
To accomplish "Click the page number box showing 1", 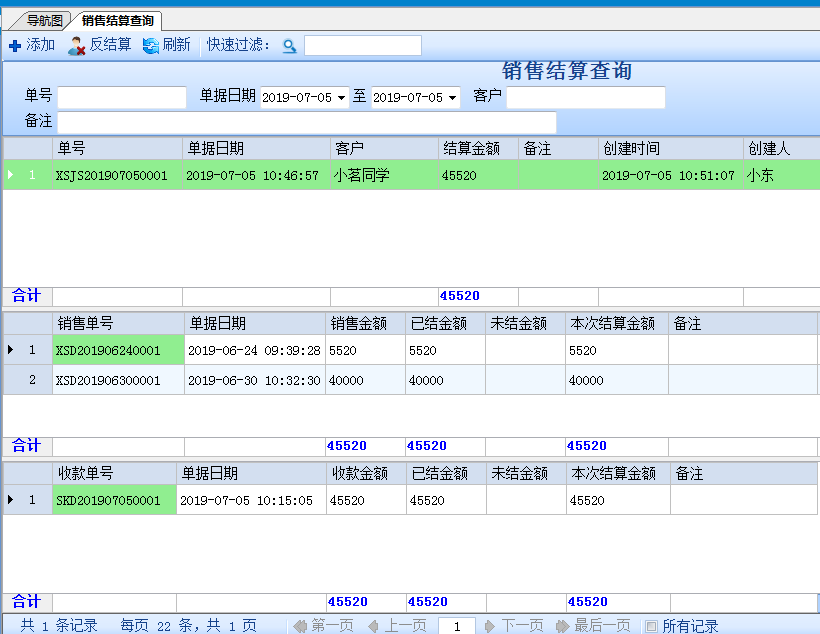I will coord(457,626).
